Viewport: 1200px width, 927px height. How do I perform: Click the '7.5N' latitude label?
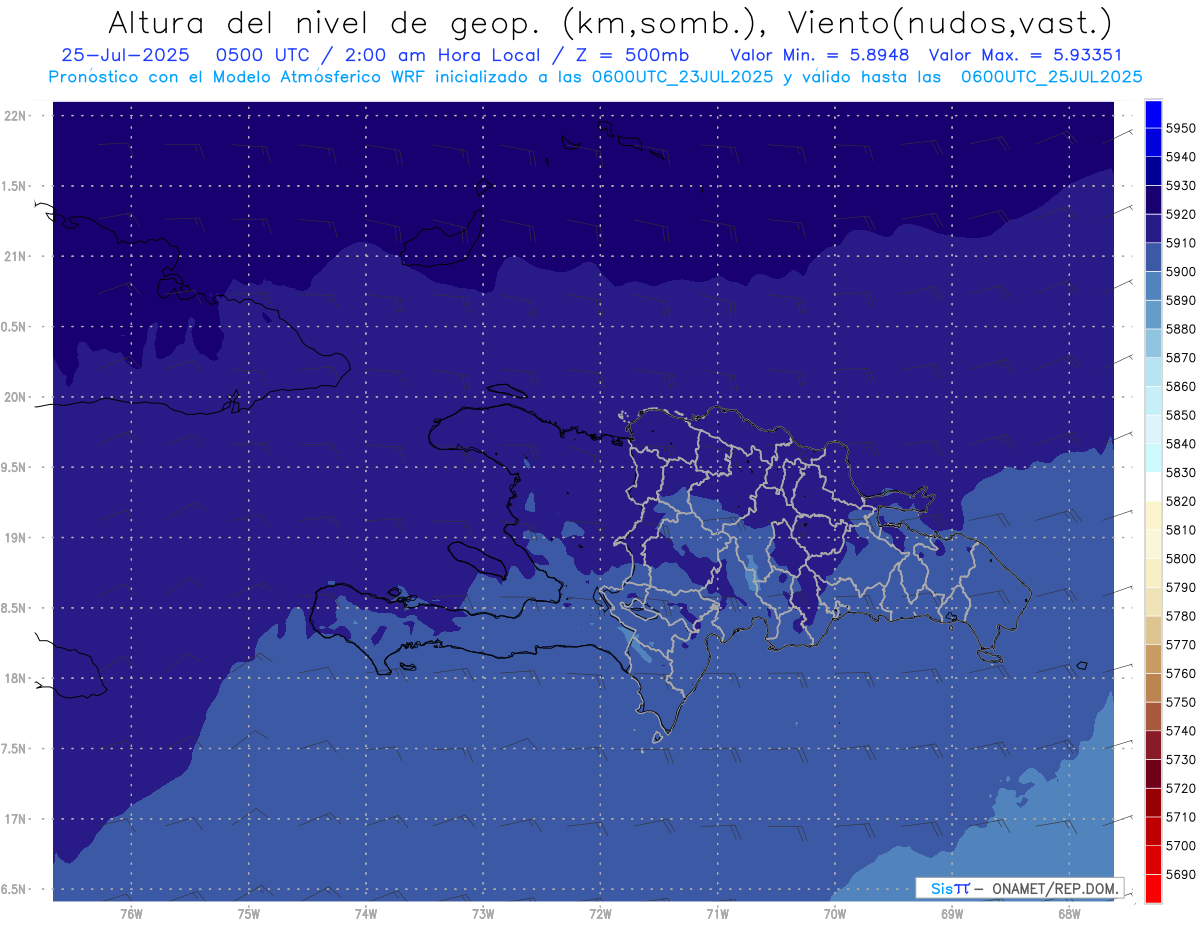(x=15, y=748)
